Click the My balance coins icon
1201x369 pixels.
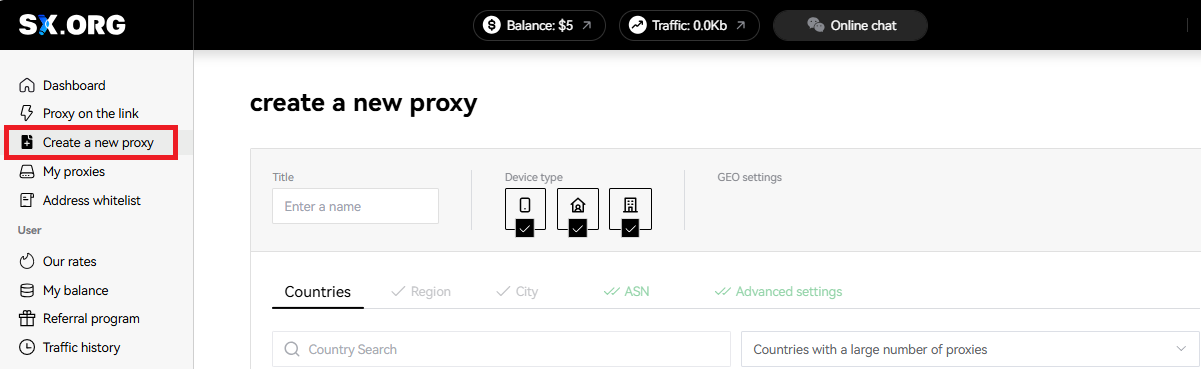click(27, 291)
